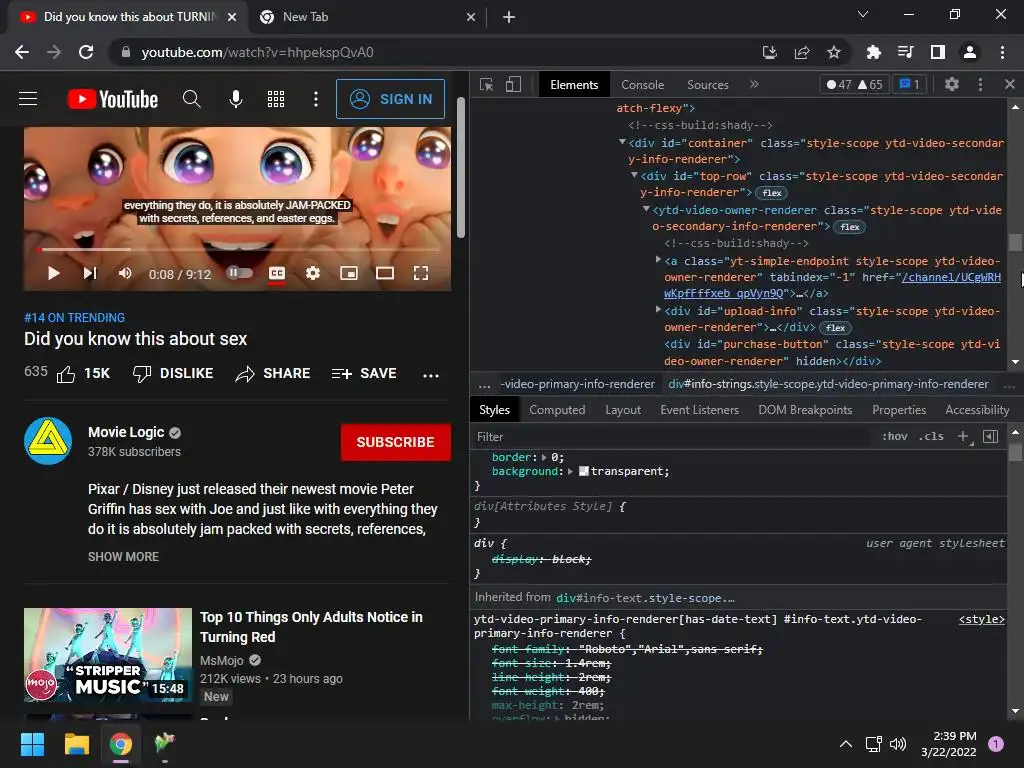Expand border shorthand property triangle
The height and width of the screenshot is (768, 1024).
[x=544, y=457]
